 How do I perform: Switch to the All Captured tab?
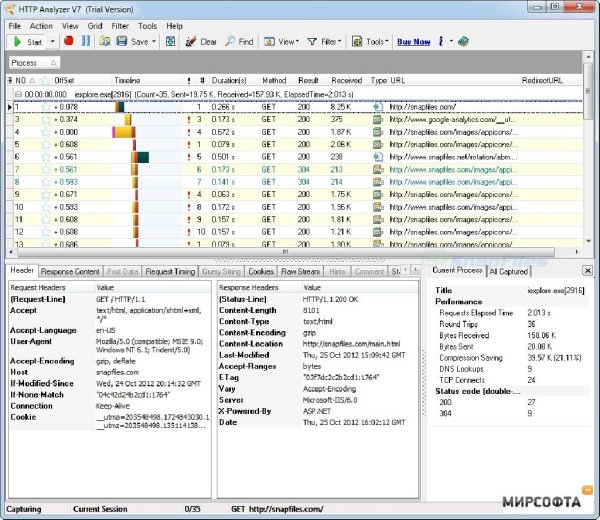(x=509, y=271)
